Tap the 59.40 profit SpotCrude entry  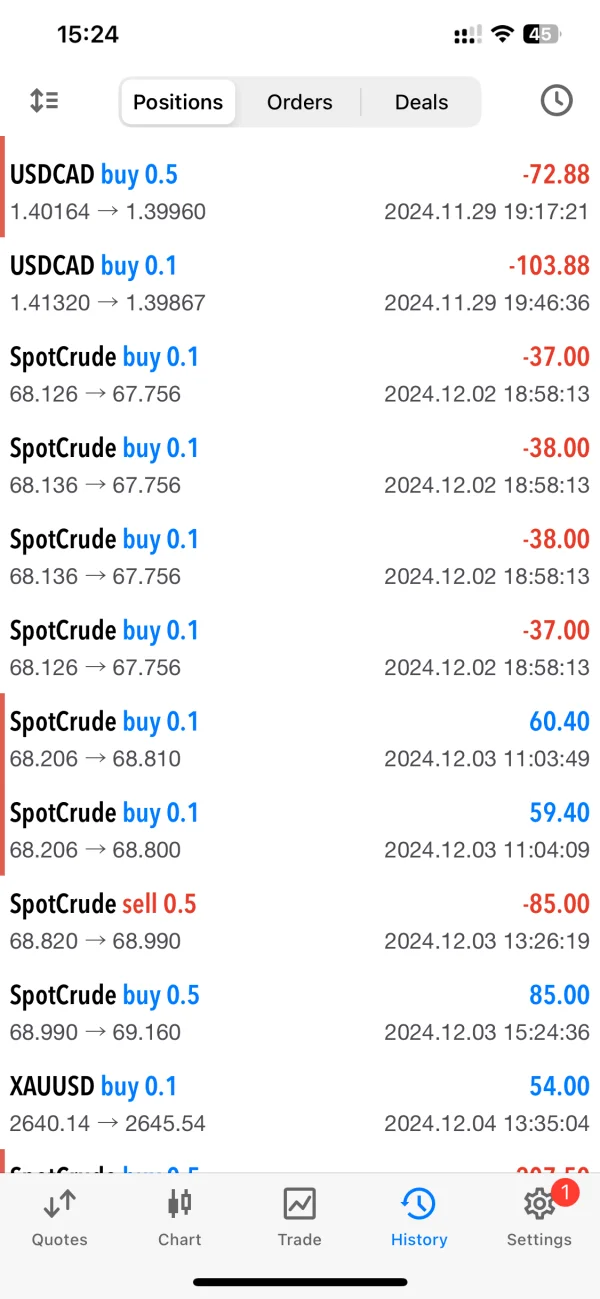point(300,830)
